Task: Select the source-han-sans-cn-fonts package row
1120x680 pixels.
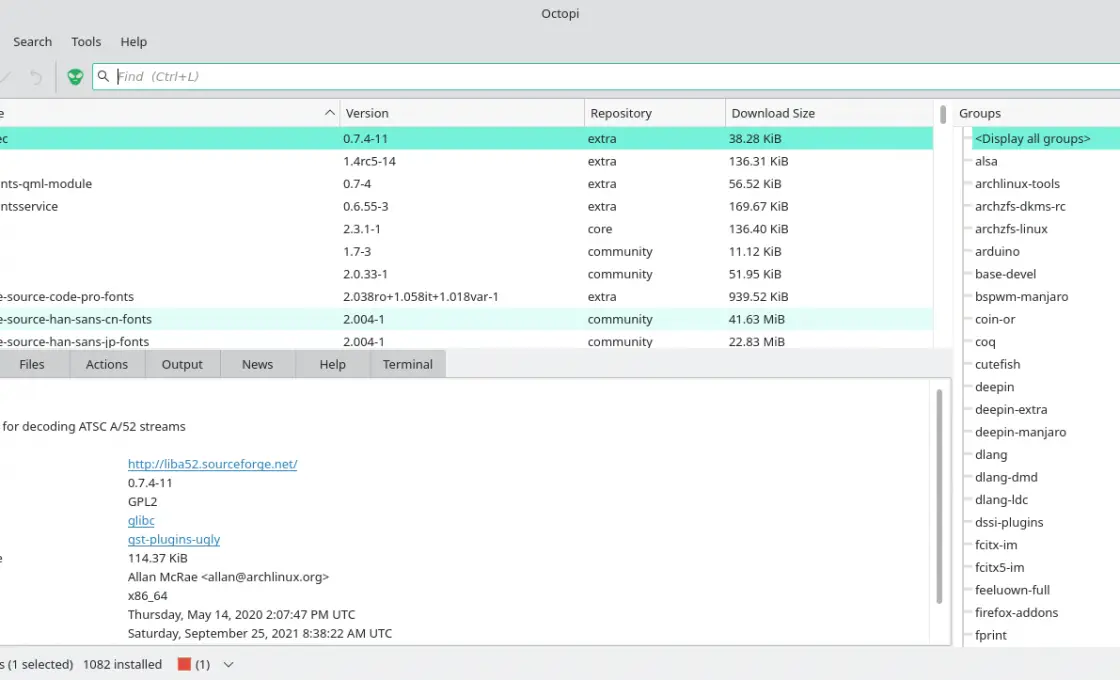Action: pyautogui.click(x=466, y=319)
